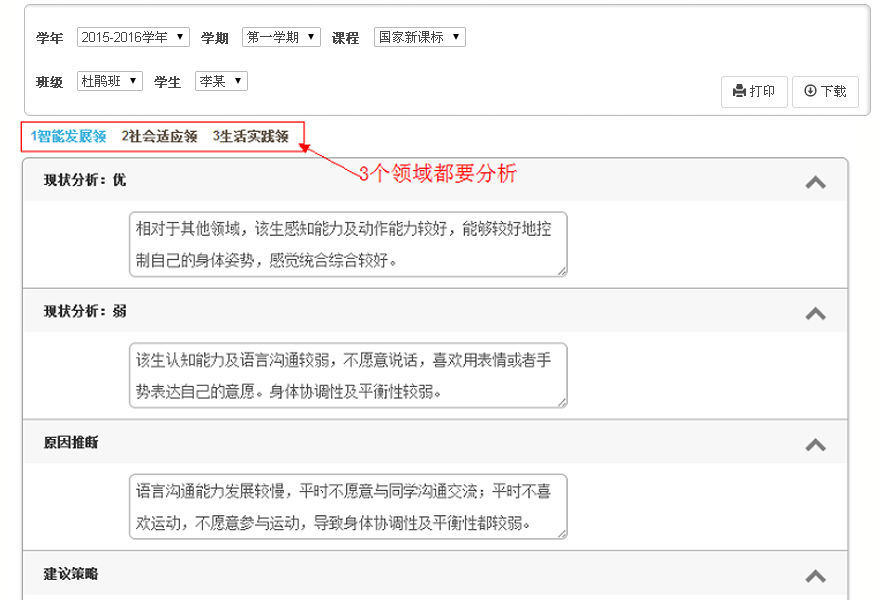Switch to the 3生活实践领 tab
Screen dimensions: 879x600
pos(250,135)
